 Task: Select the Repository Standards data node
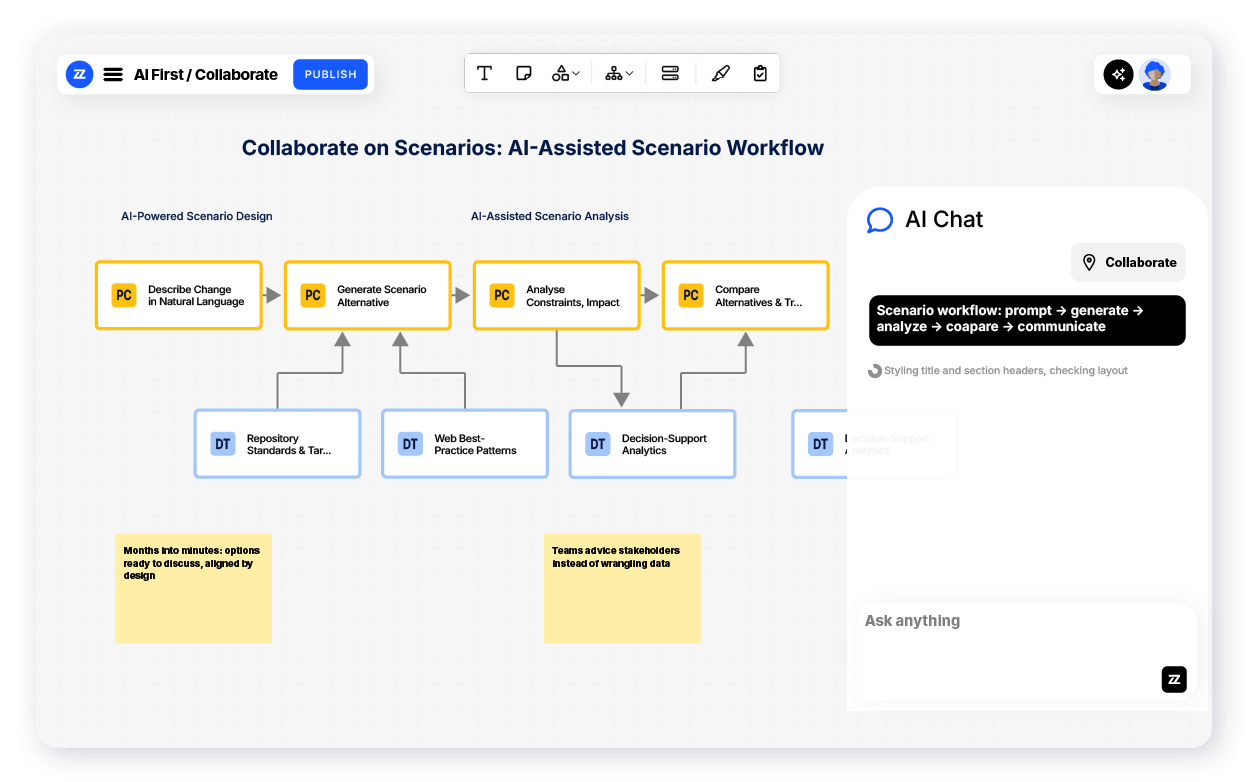(x=277, y=443)
